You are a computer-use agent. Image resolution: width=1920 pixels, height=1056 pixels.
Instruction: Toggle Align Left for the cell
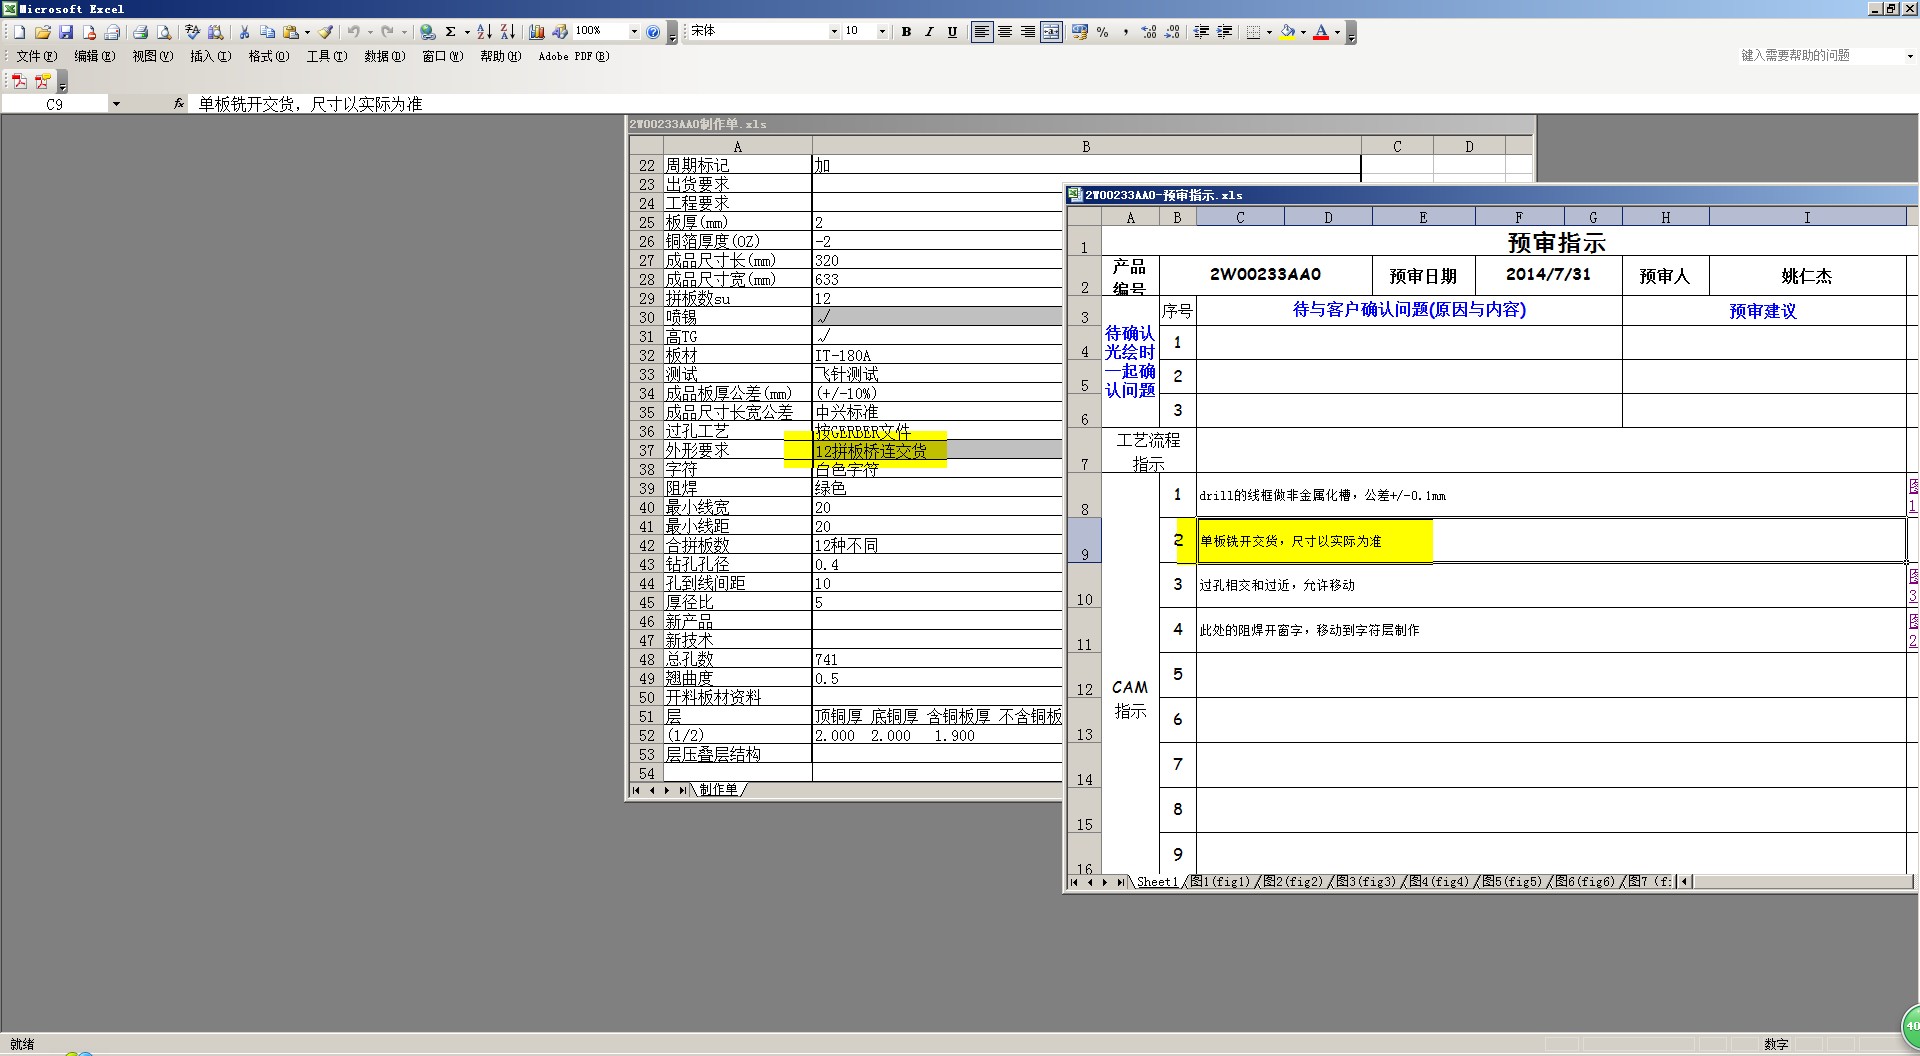982,32
